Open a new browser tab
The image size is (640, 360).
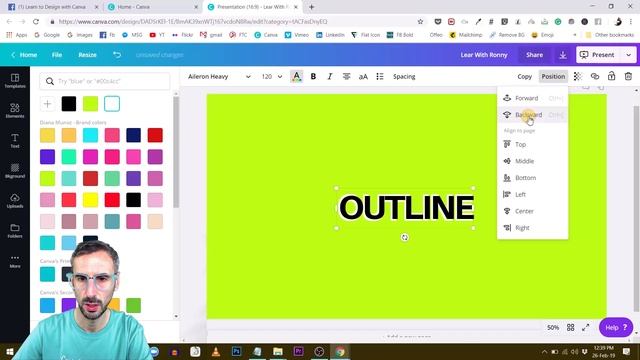(x=311, y=7)
